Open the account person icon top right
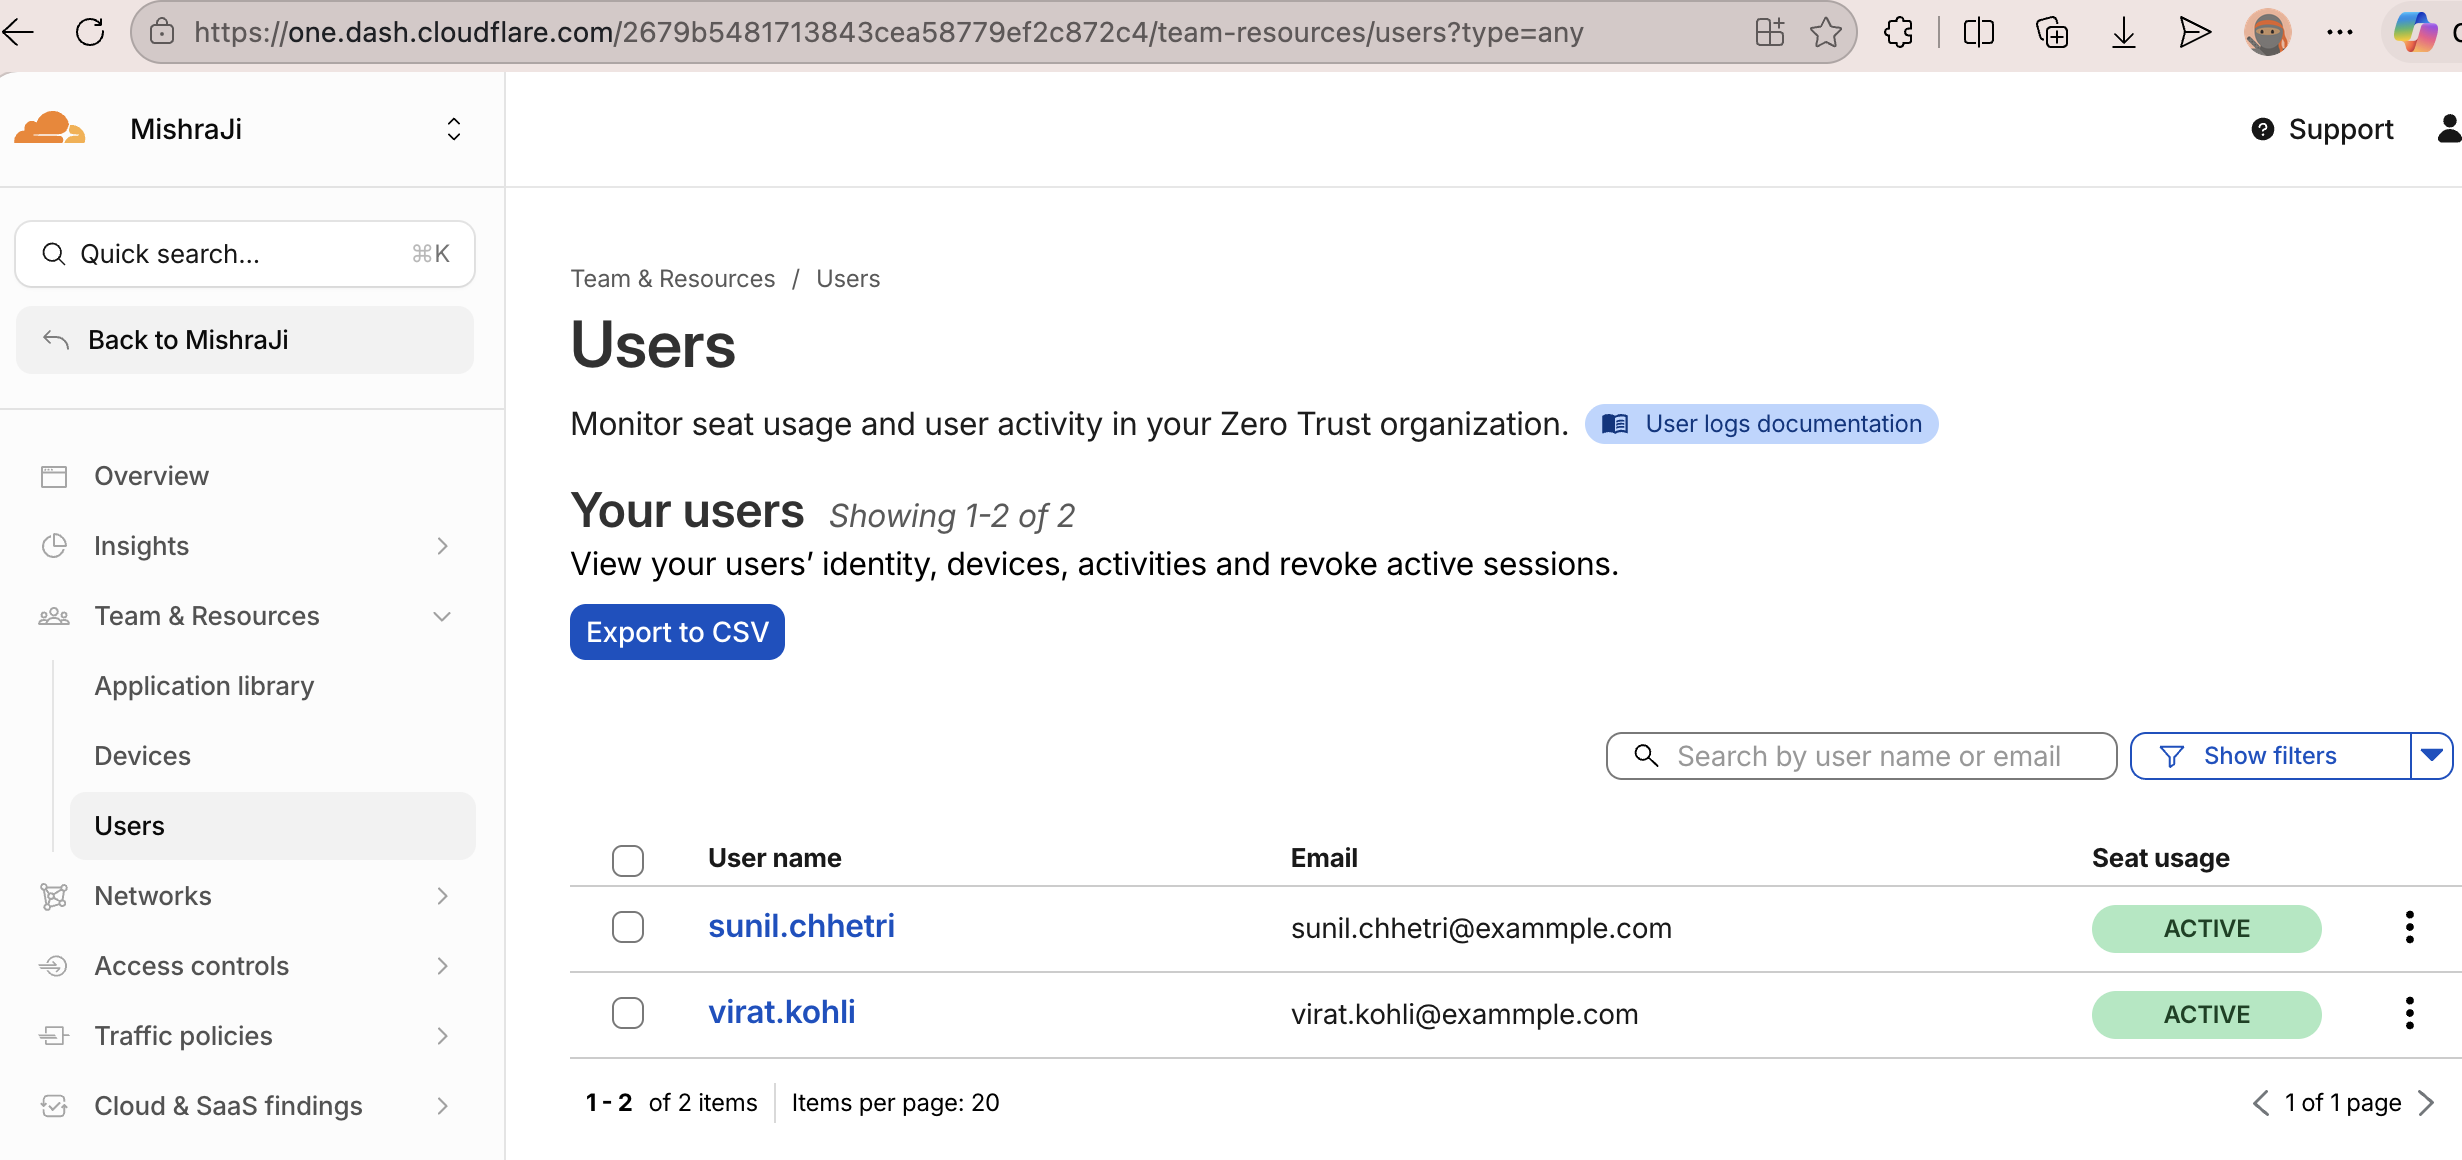Screen dimensions: 2462x1160 2448,128
